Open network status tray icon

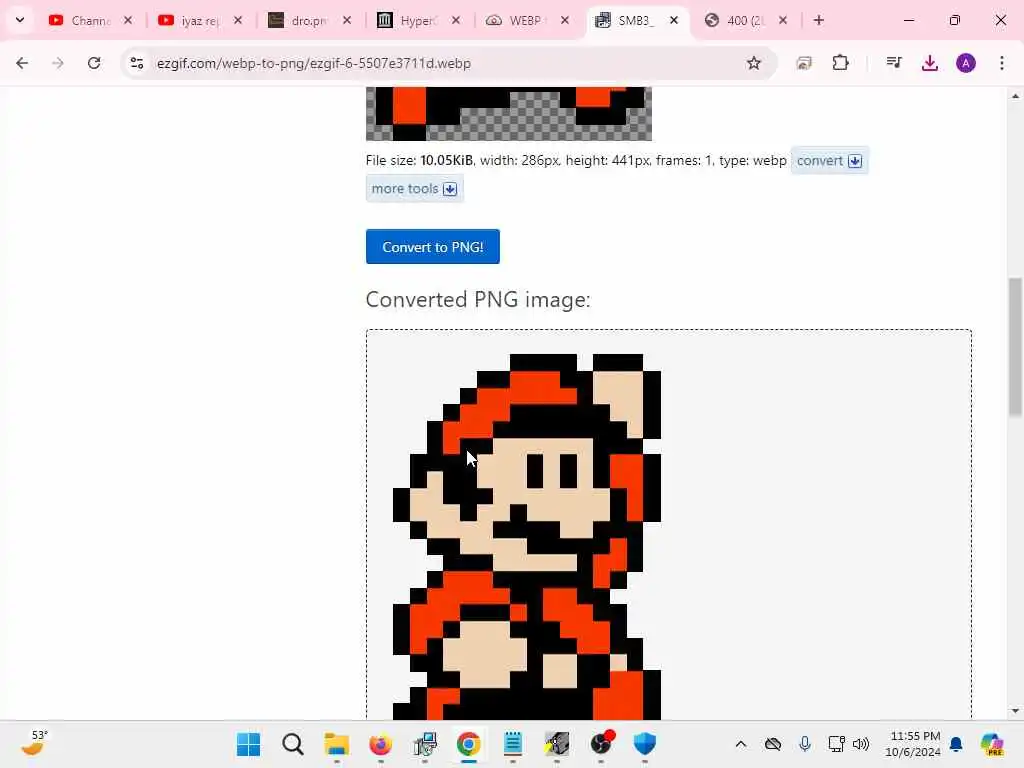point(836,744)
